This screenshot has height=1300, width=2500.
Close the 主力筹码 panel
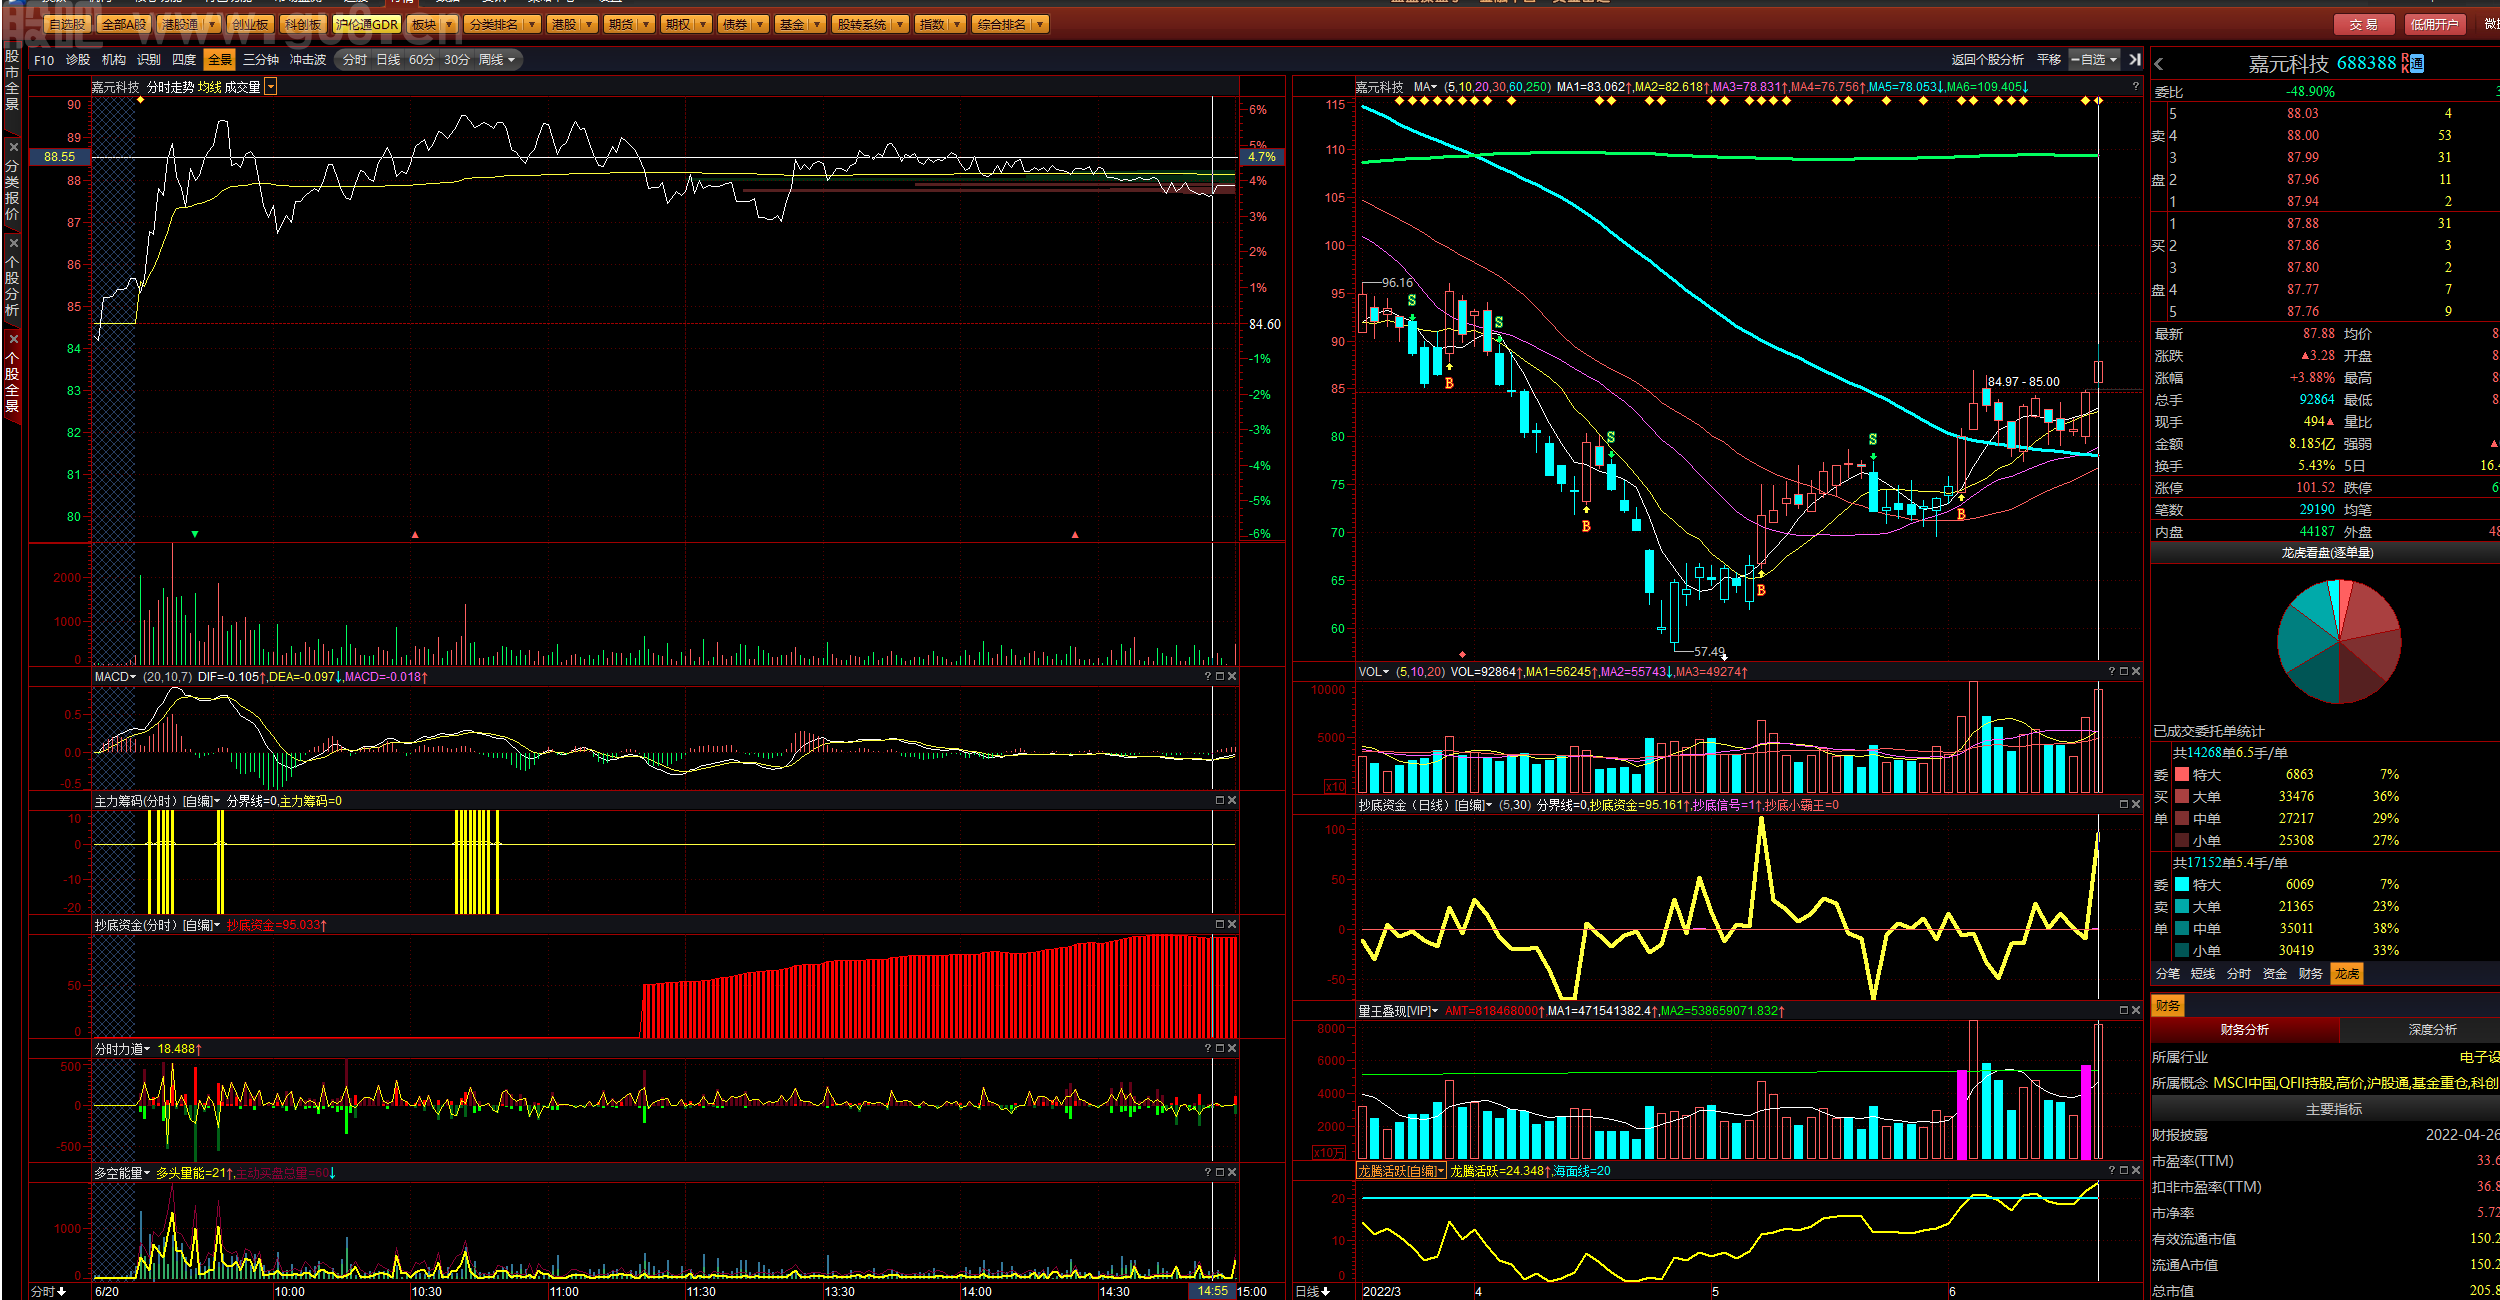point(1232,801)
